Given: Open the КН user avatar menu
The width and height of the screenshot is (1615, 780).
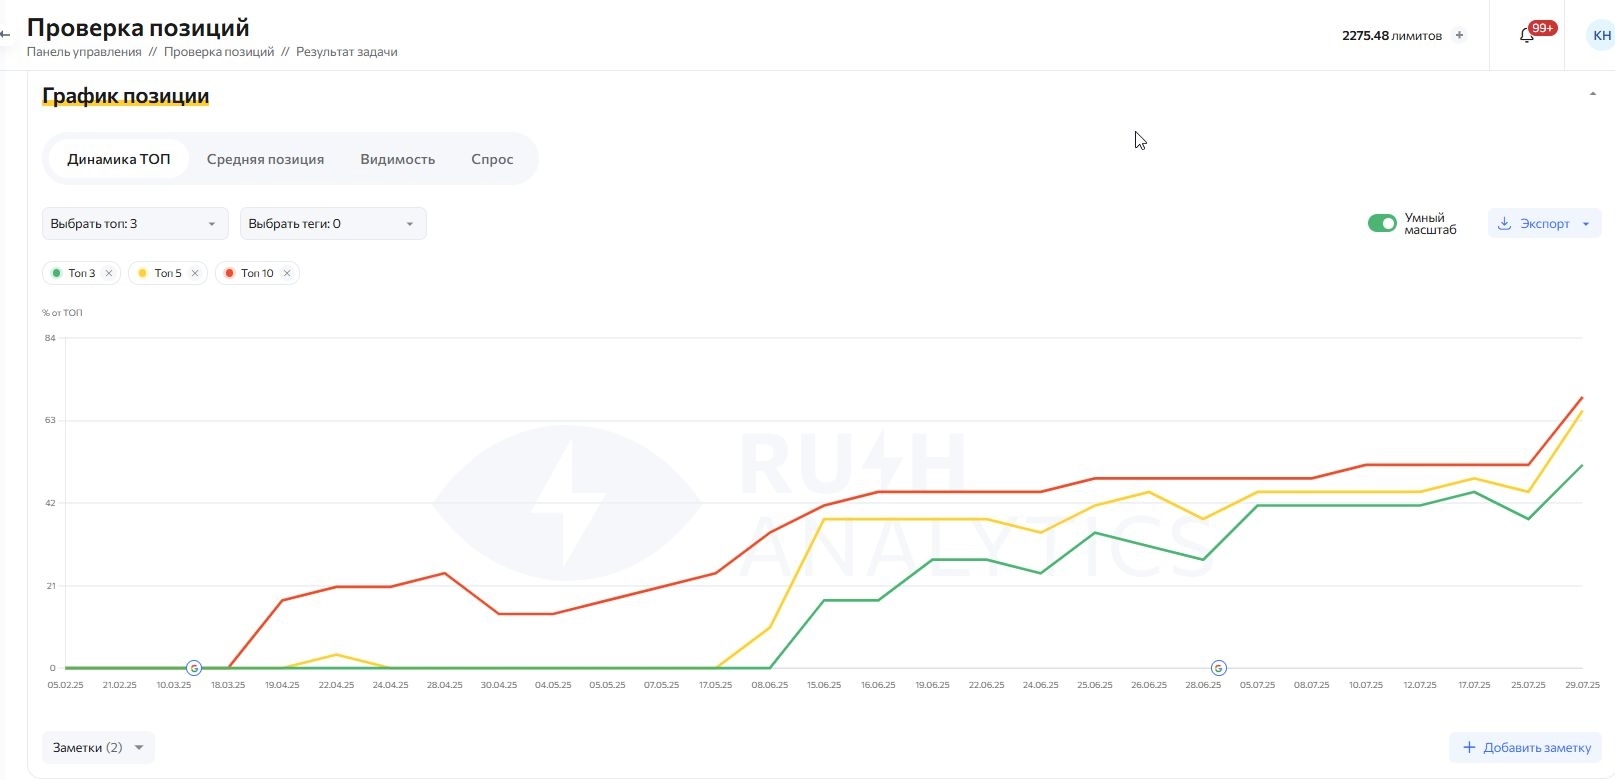Looking at the screenshot, I should [x=1601, y=35].
